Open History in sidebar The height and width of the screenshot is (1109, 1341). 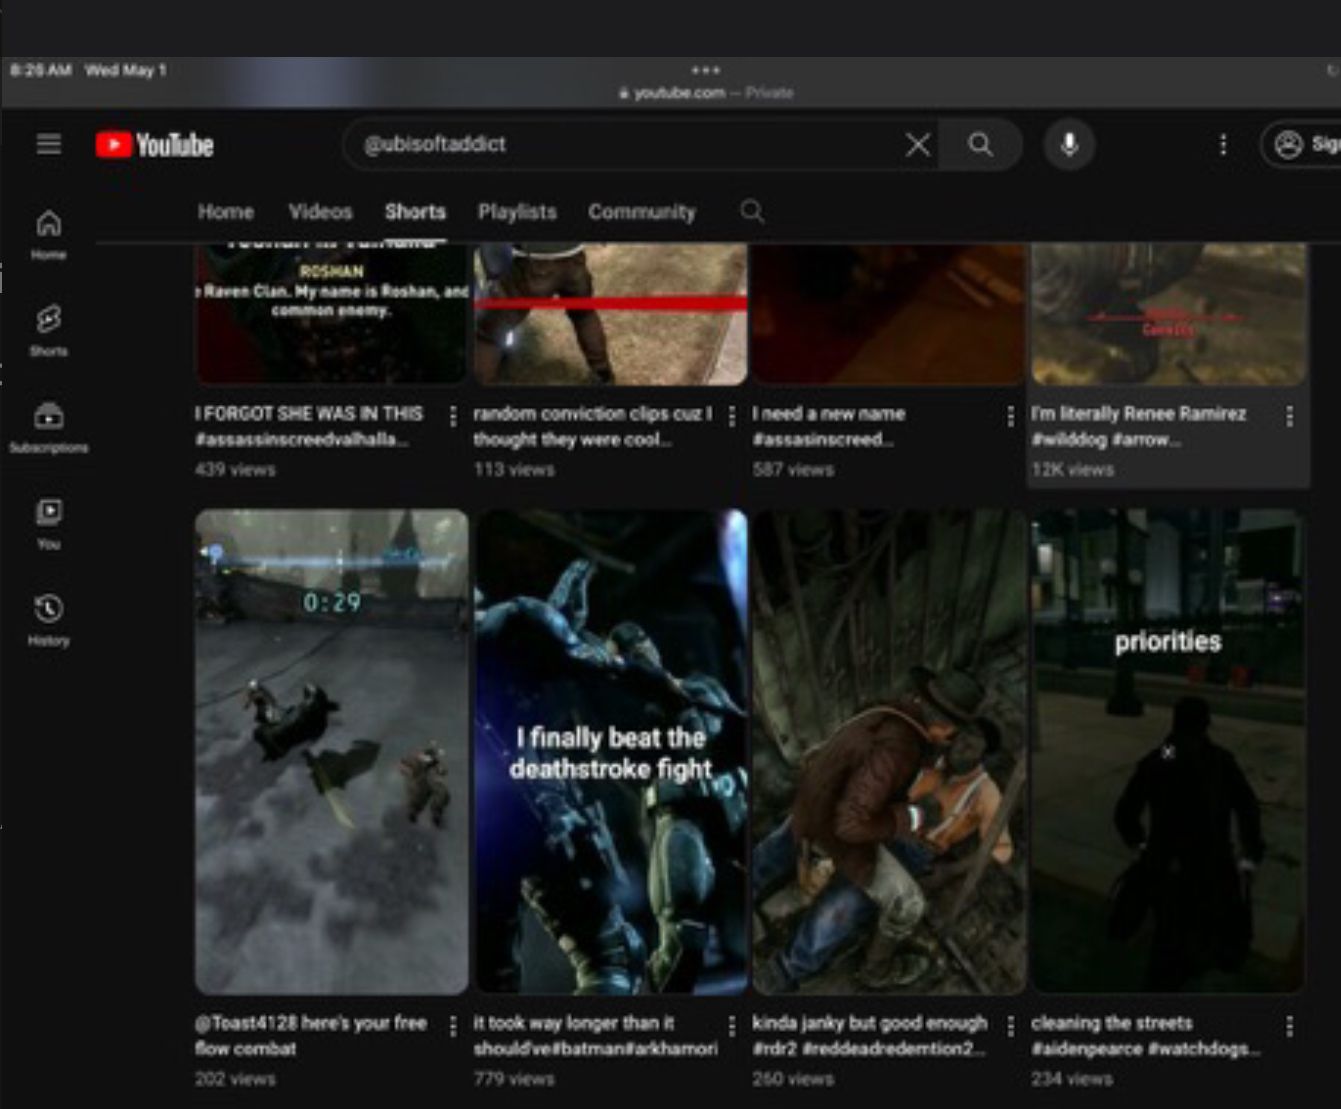point(48,620)
